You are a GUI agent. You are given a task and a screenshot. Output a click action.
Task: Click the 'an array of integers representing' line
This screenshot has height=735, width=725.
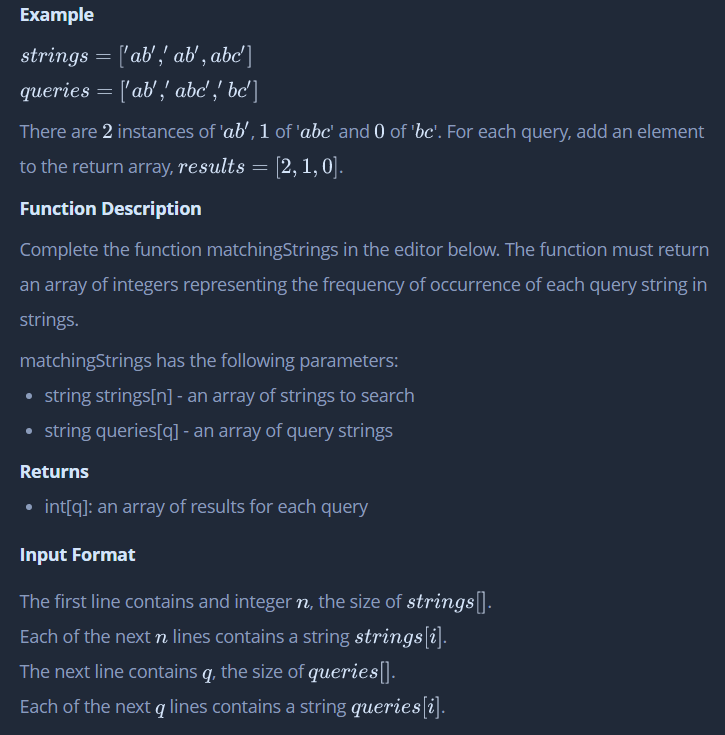(x=363, y=285)
